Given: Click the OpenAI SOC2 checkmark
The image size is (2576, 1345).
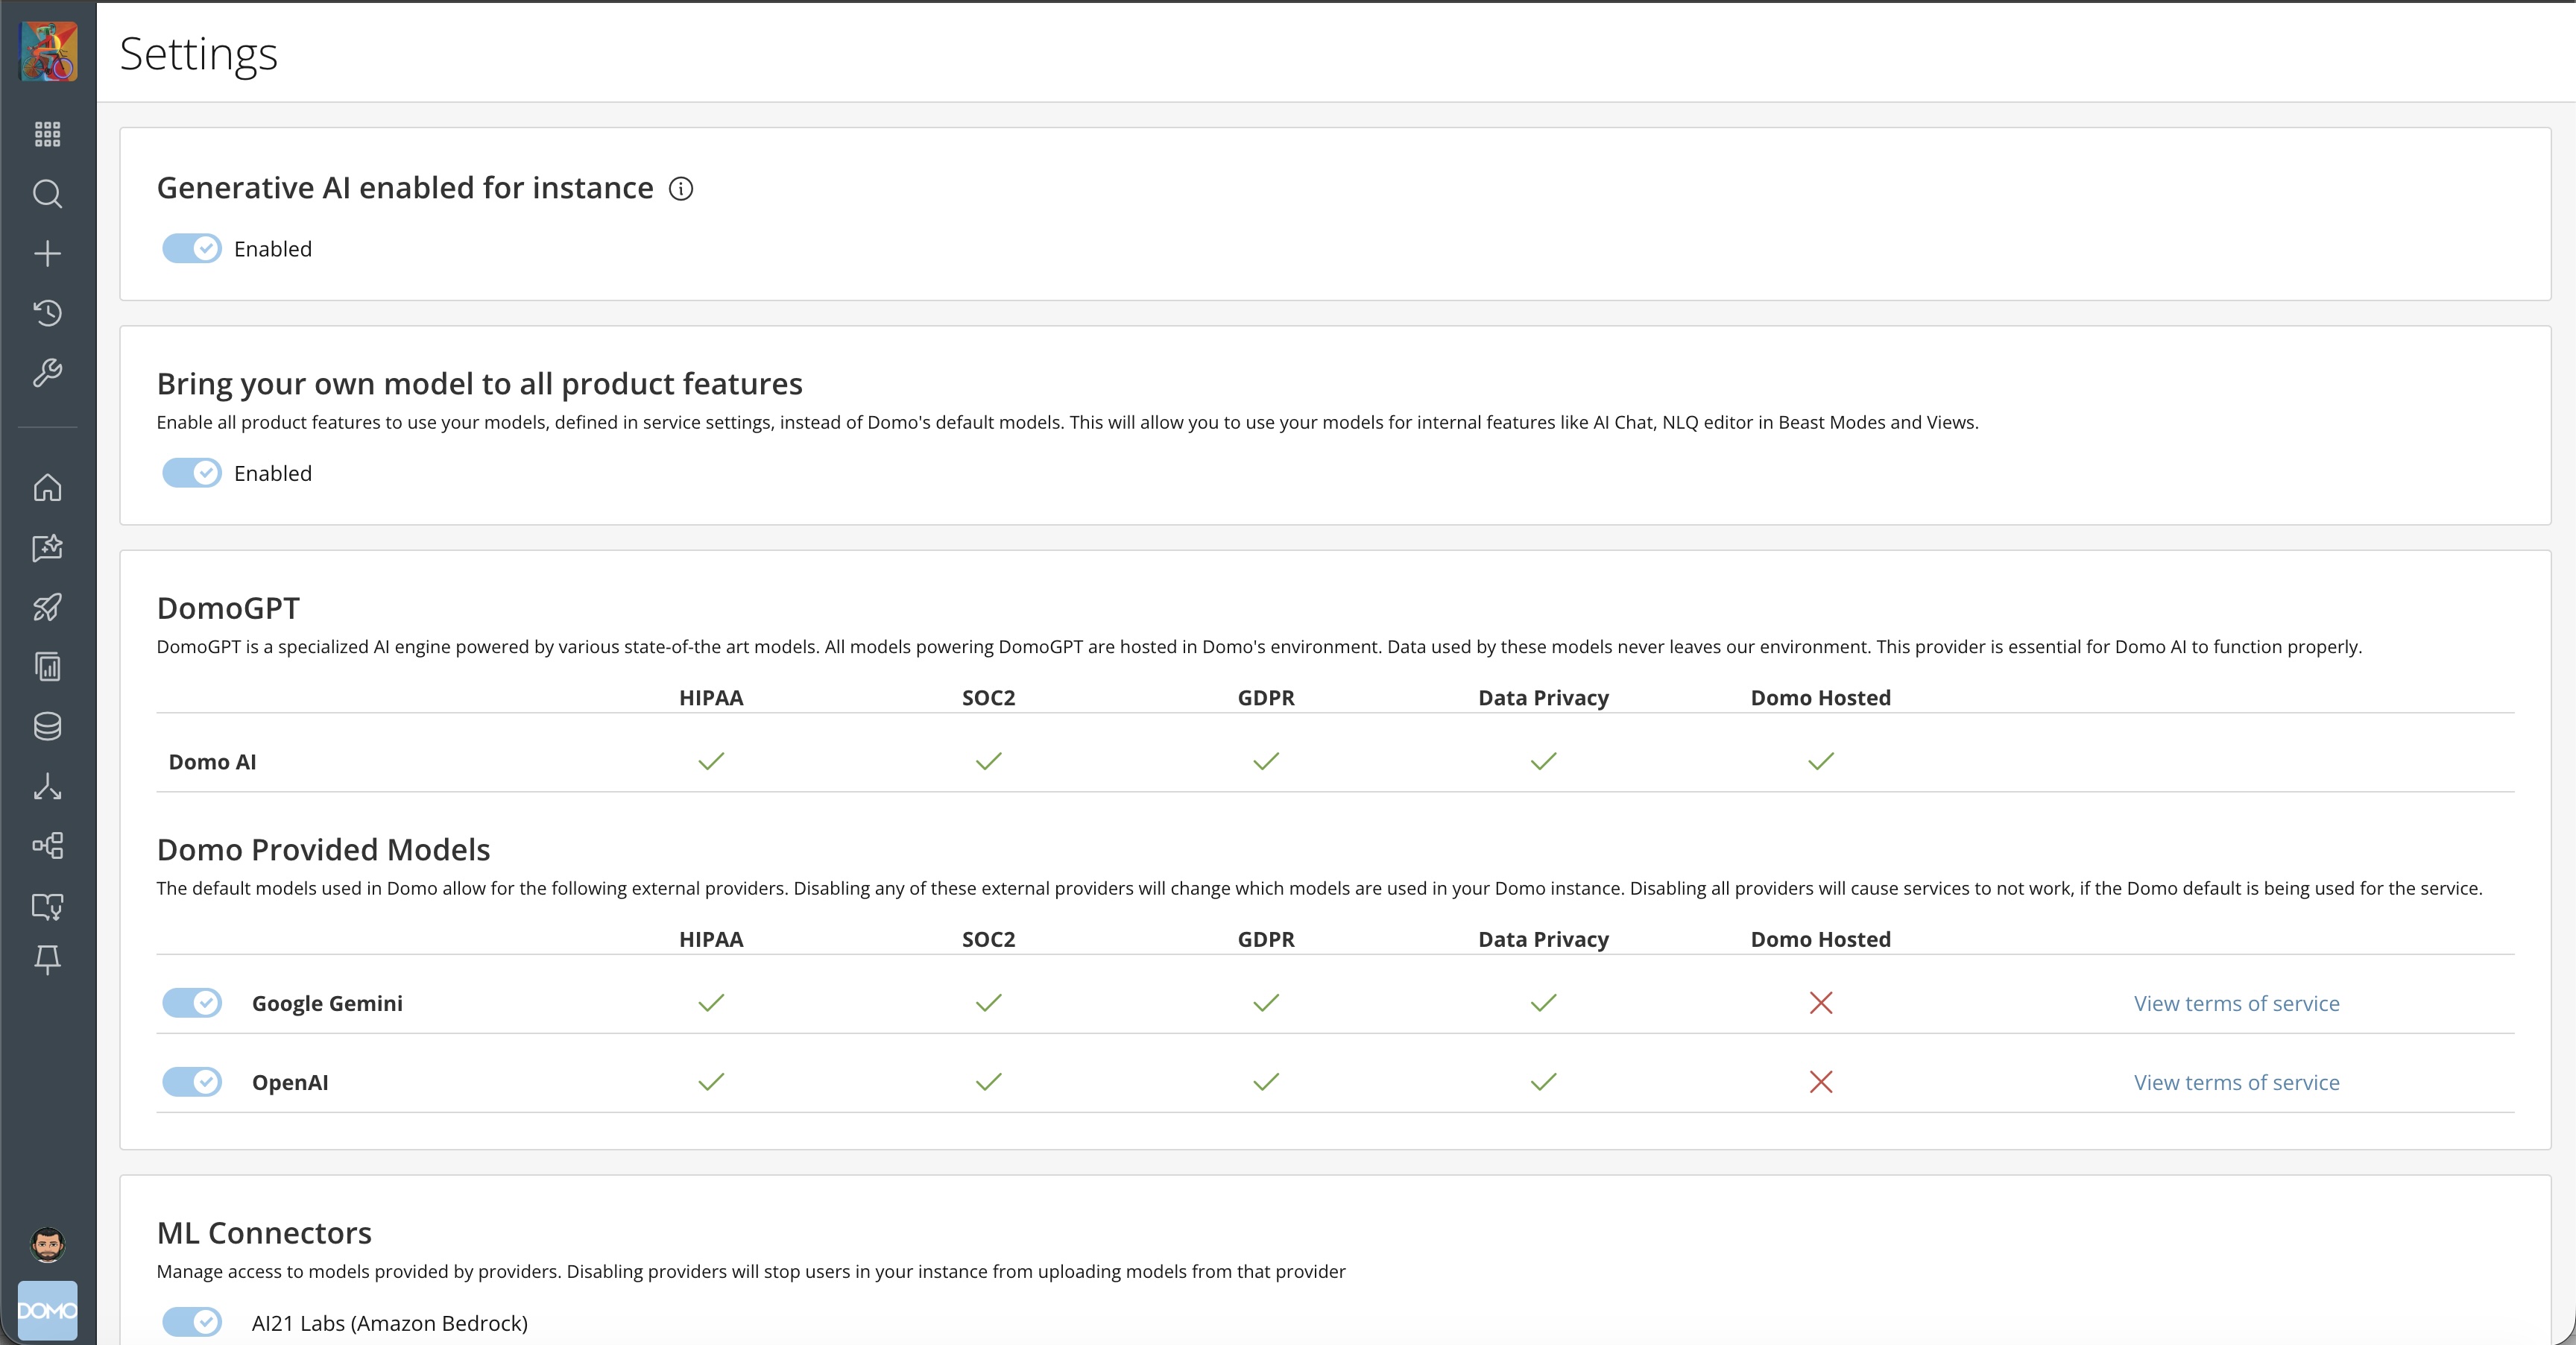Looking at the screenshot, I should [x=989, y=1082].
